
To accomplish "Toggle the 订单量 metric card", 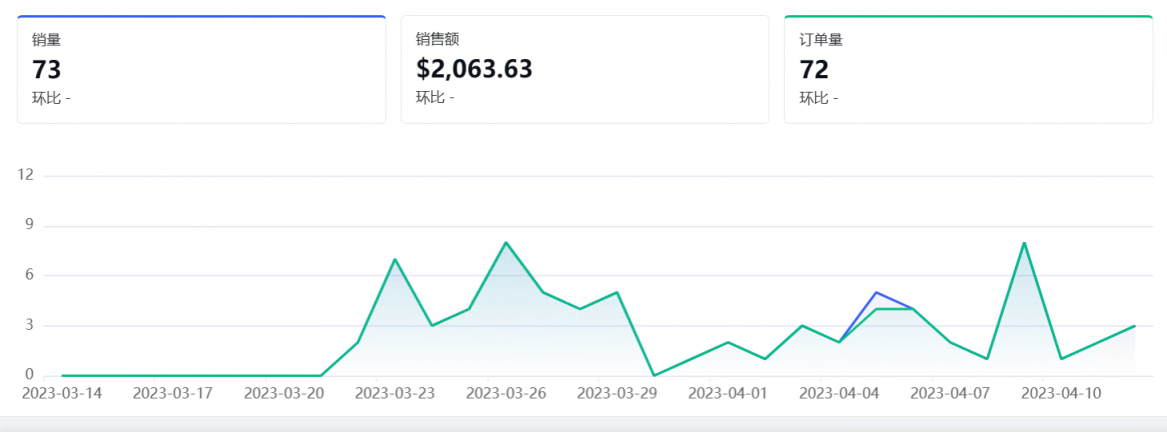I will (968, 69).
